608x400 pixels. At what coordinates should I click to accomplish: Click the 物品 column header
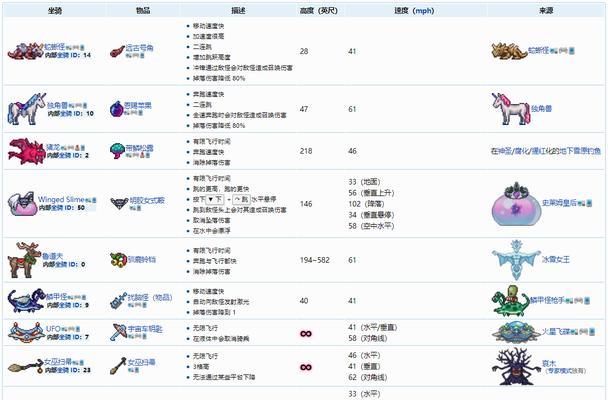(x=143, y=10)
